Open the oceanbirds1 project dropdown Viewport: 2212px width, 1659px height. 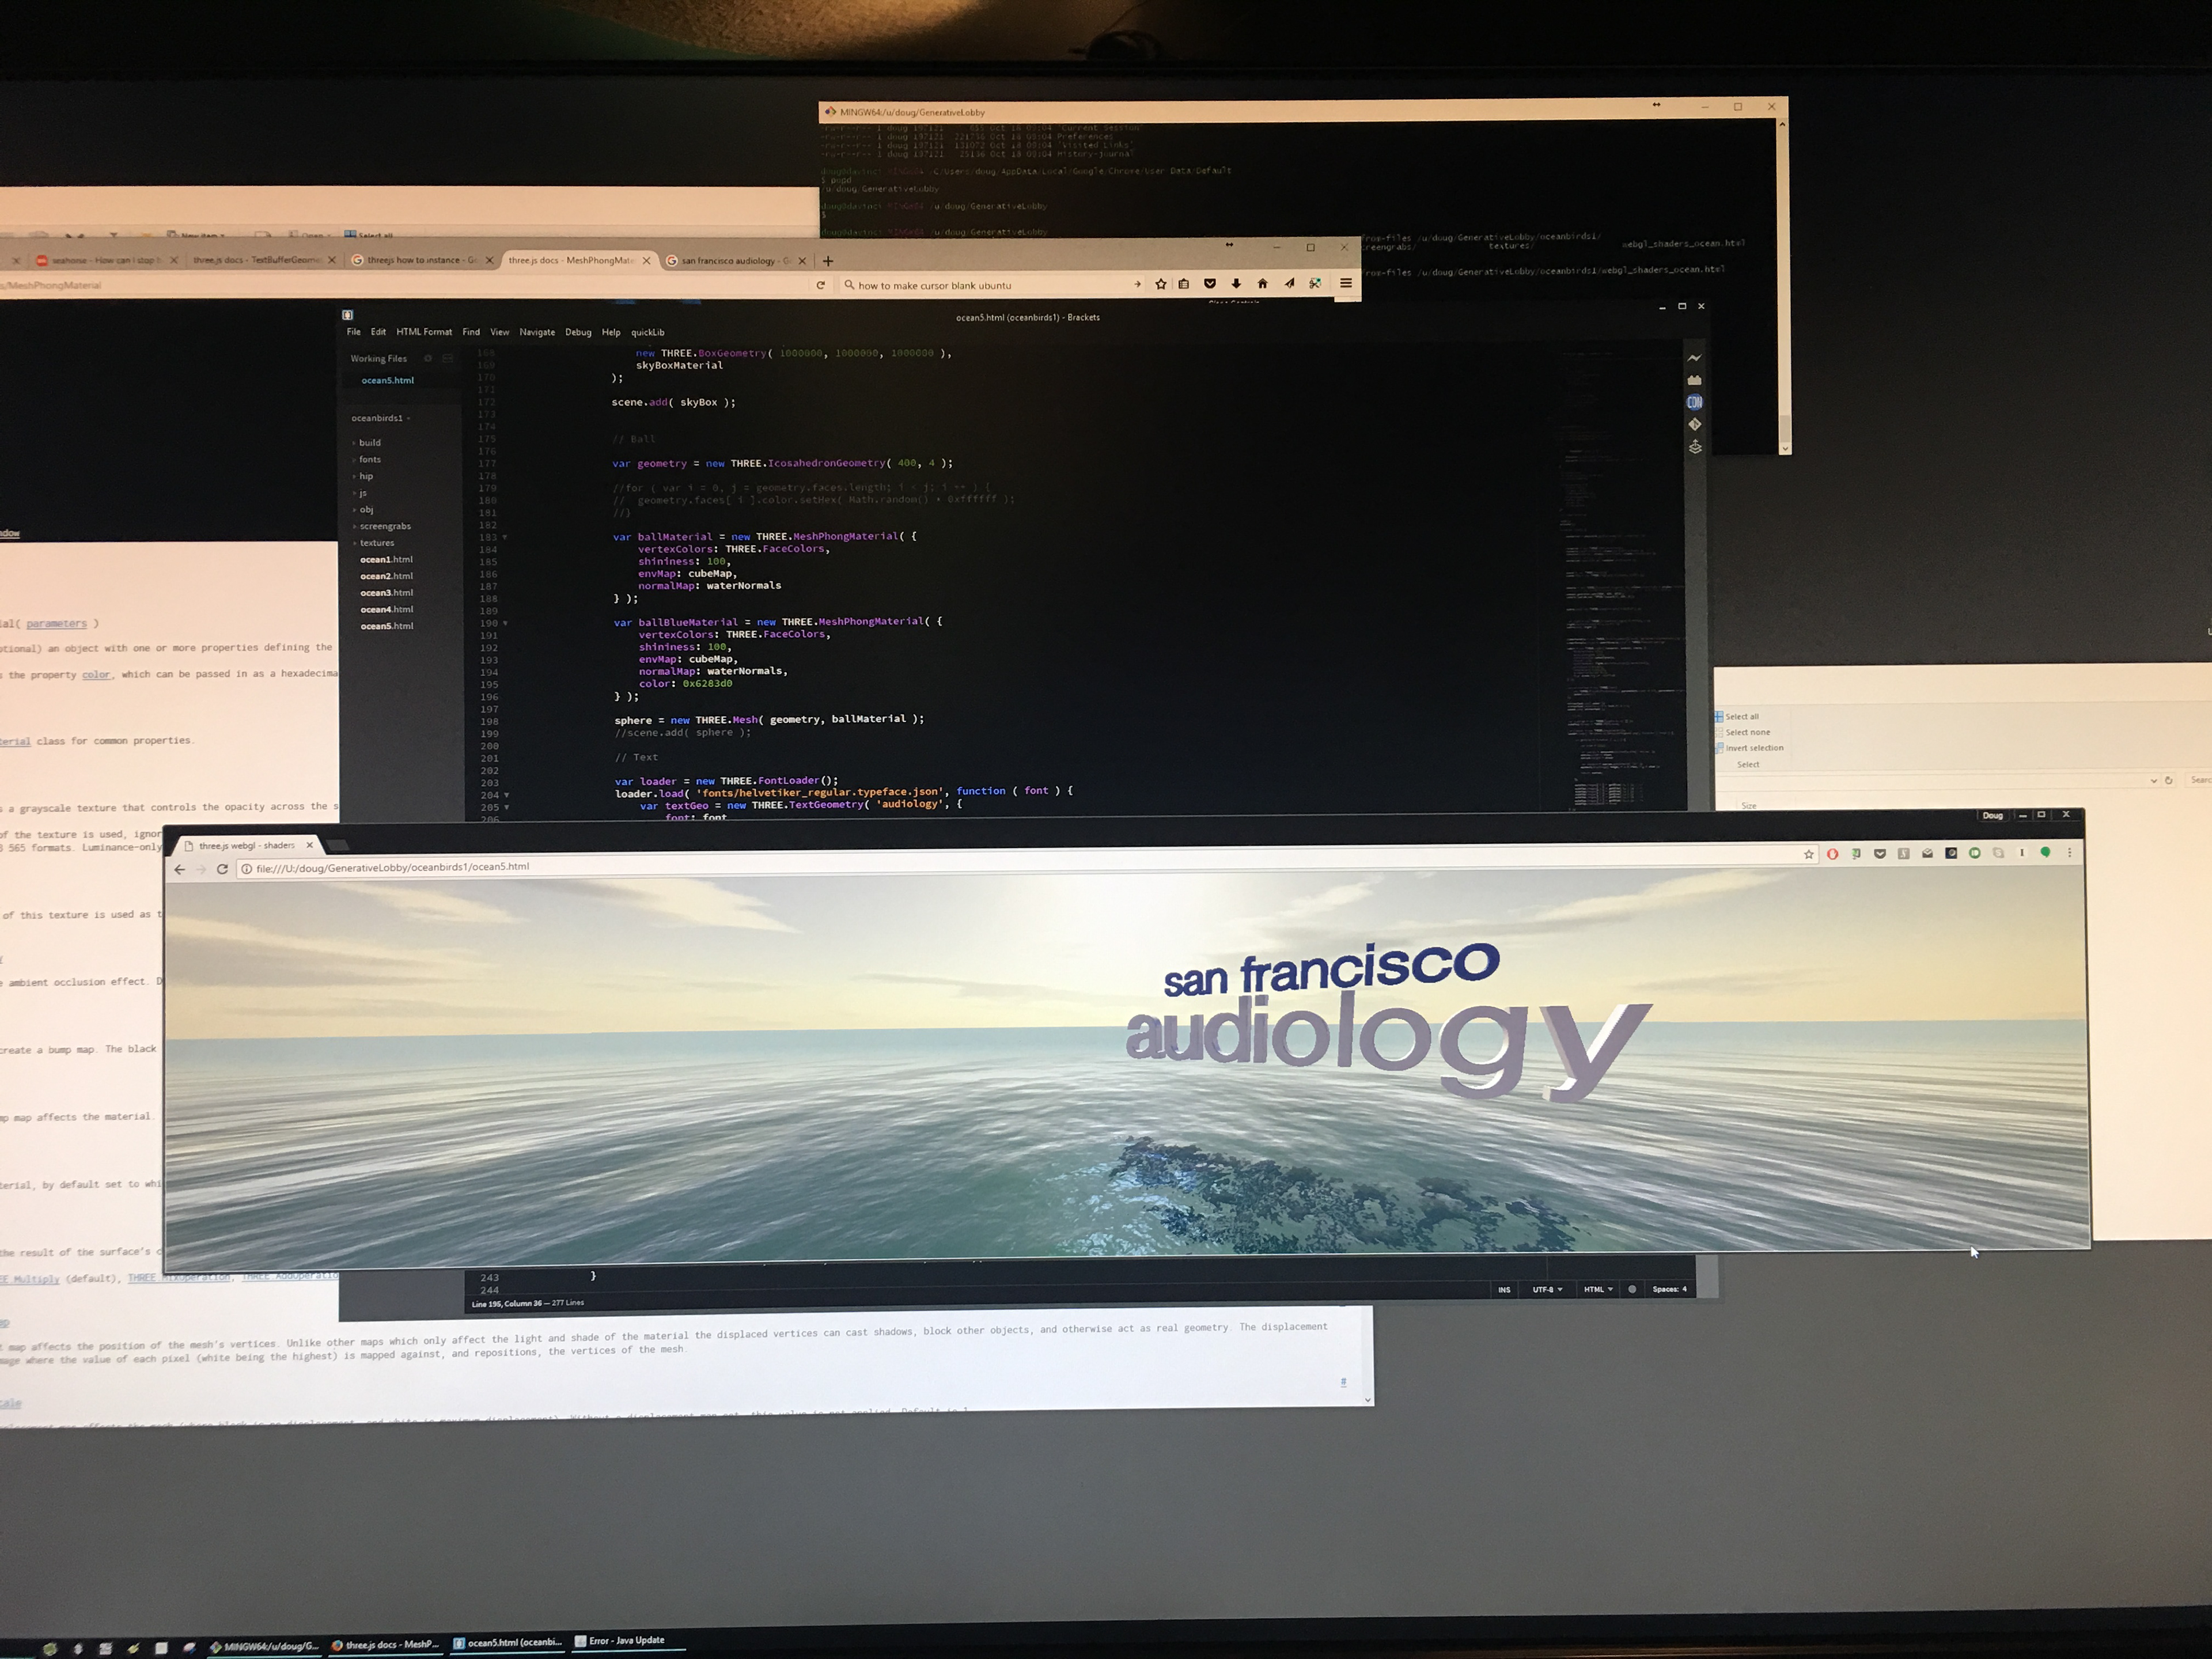click(x=380, y=418)
